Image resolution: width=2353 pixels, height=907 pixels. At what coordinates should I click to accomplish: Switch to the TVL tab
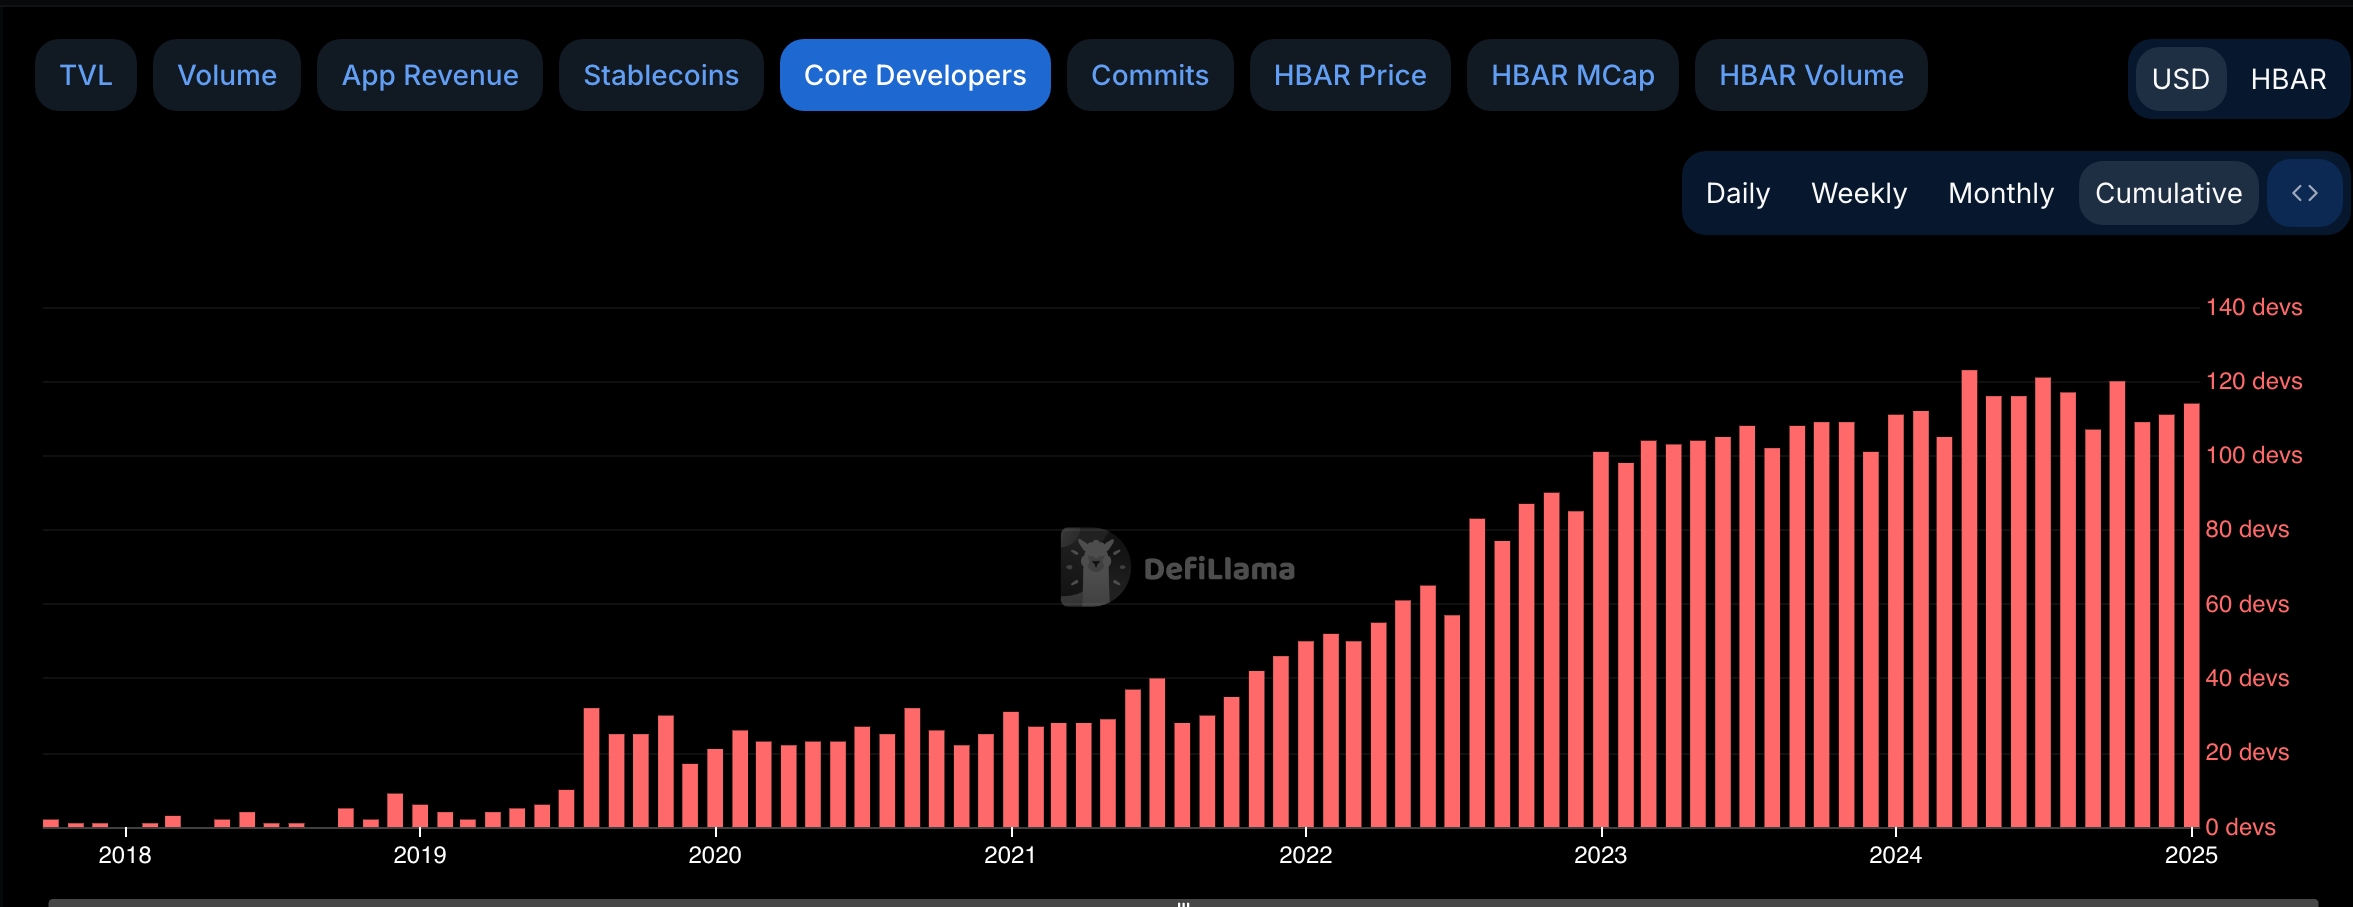tap(84, 74)
